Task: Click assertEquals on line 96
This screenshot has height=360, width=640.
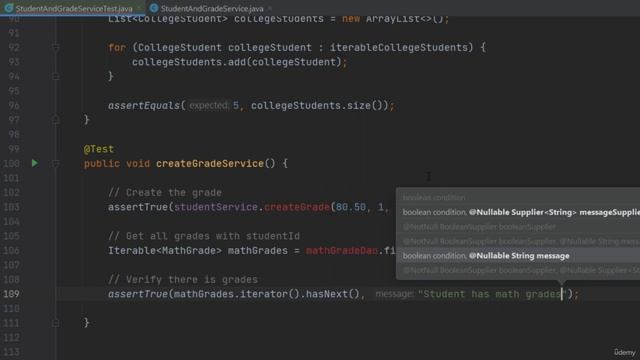Action: (144, 105)
